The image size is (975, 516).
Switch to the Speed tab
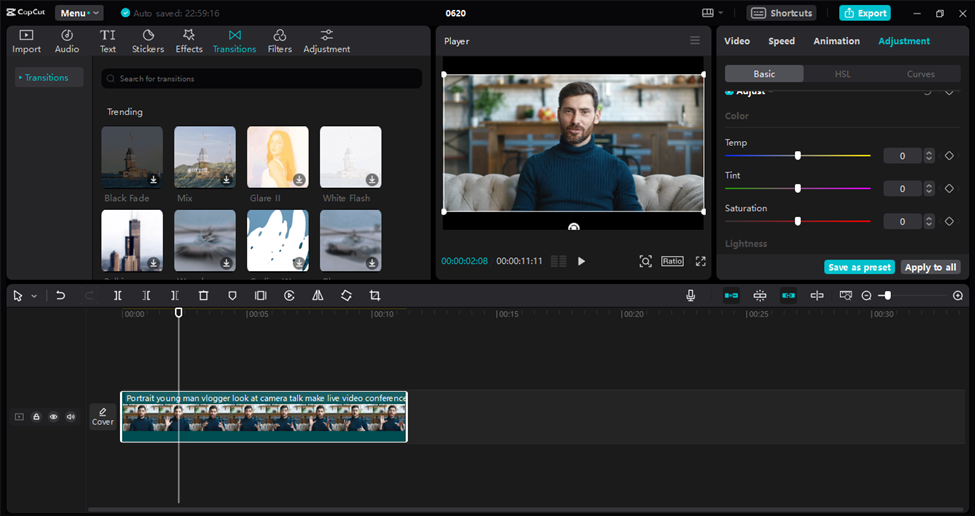click(x=782, y=41)
